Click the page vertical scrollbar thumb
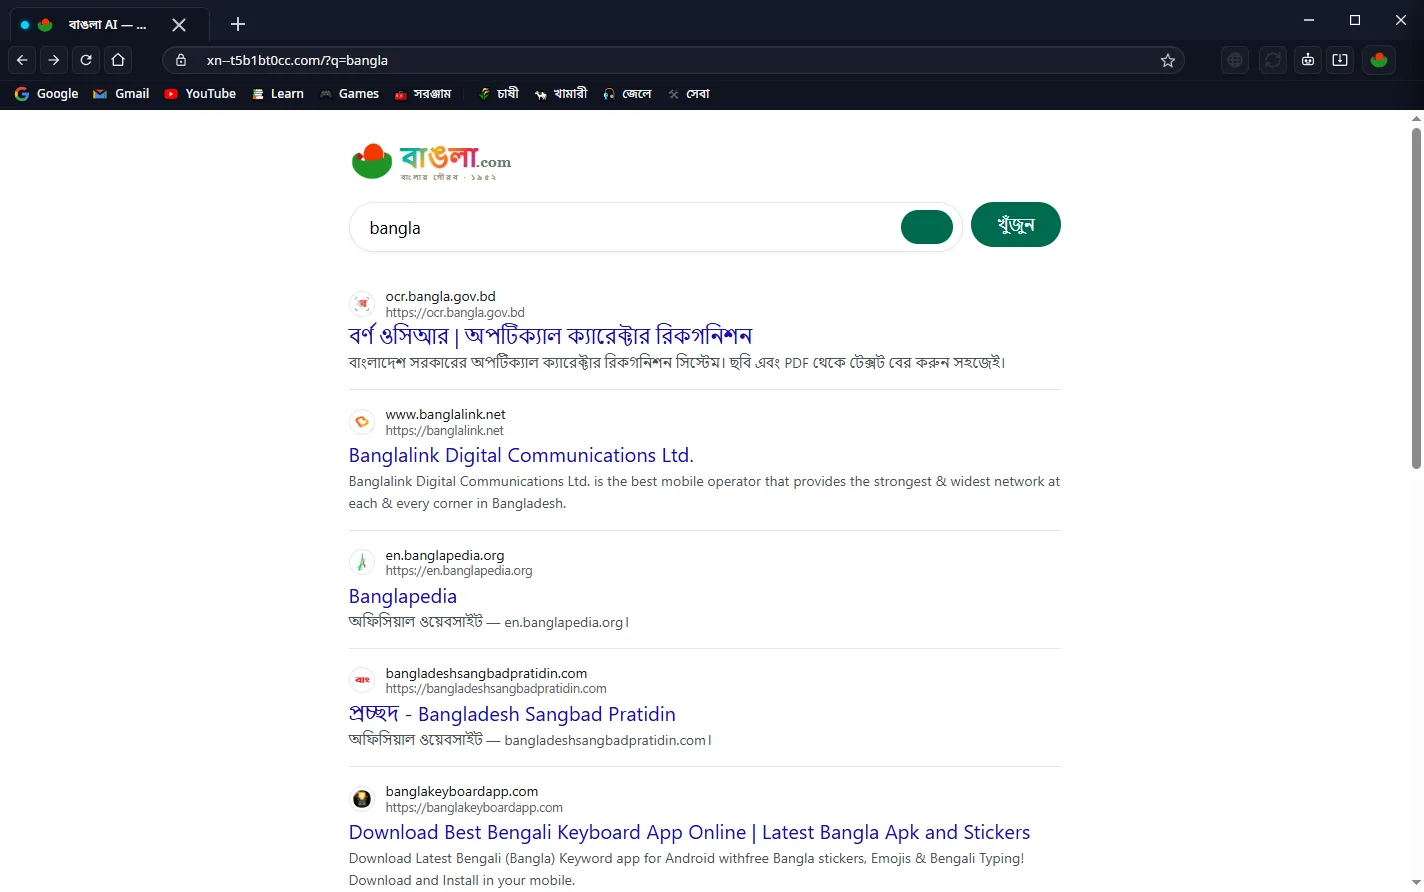 [1416, 298]
